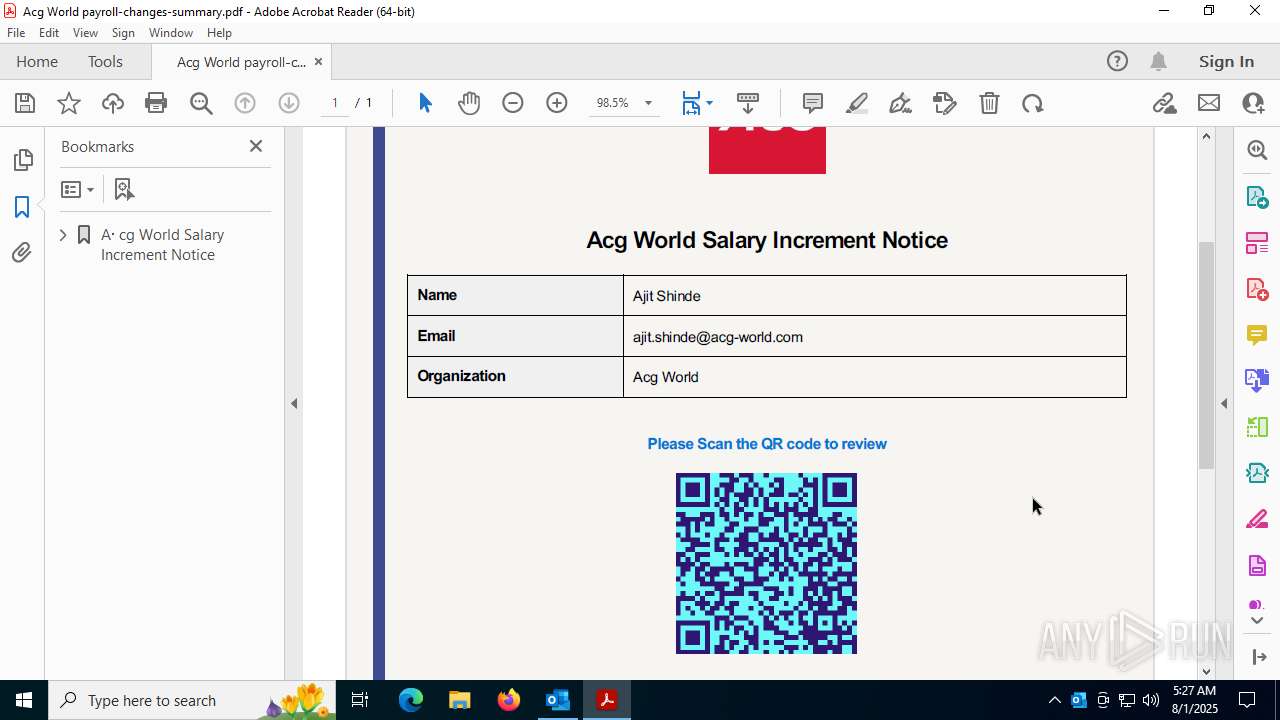Close the Acg World payroll document tab
Screen dimensions: 1280x720
coord(318,61)
